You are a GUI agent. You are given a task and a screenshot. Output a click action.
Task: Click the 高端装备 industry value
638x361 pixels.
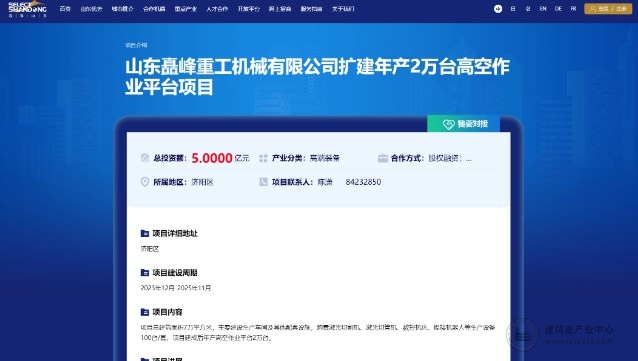click(x=324, y=158)
